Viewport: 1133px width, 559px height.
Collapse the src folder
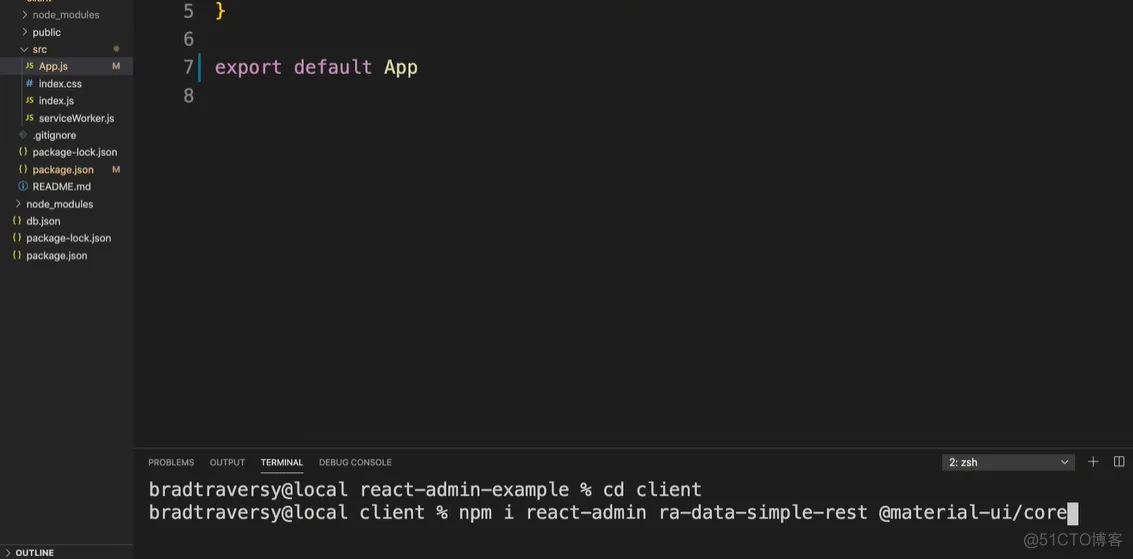(x=24, y=49)
